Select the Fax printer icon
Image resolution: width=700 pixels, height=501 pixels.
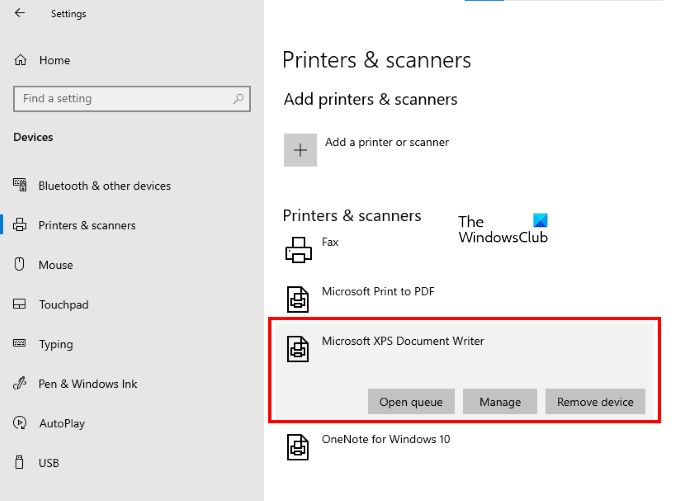(298, 250)
